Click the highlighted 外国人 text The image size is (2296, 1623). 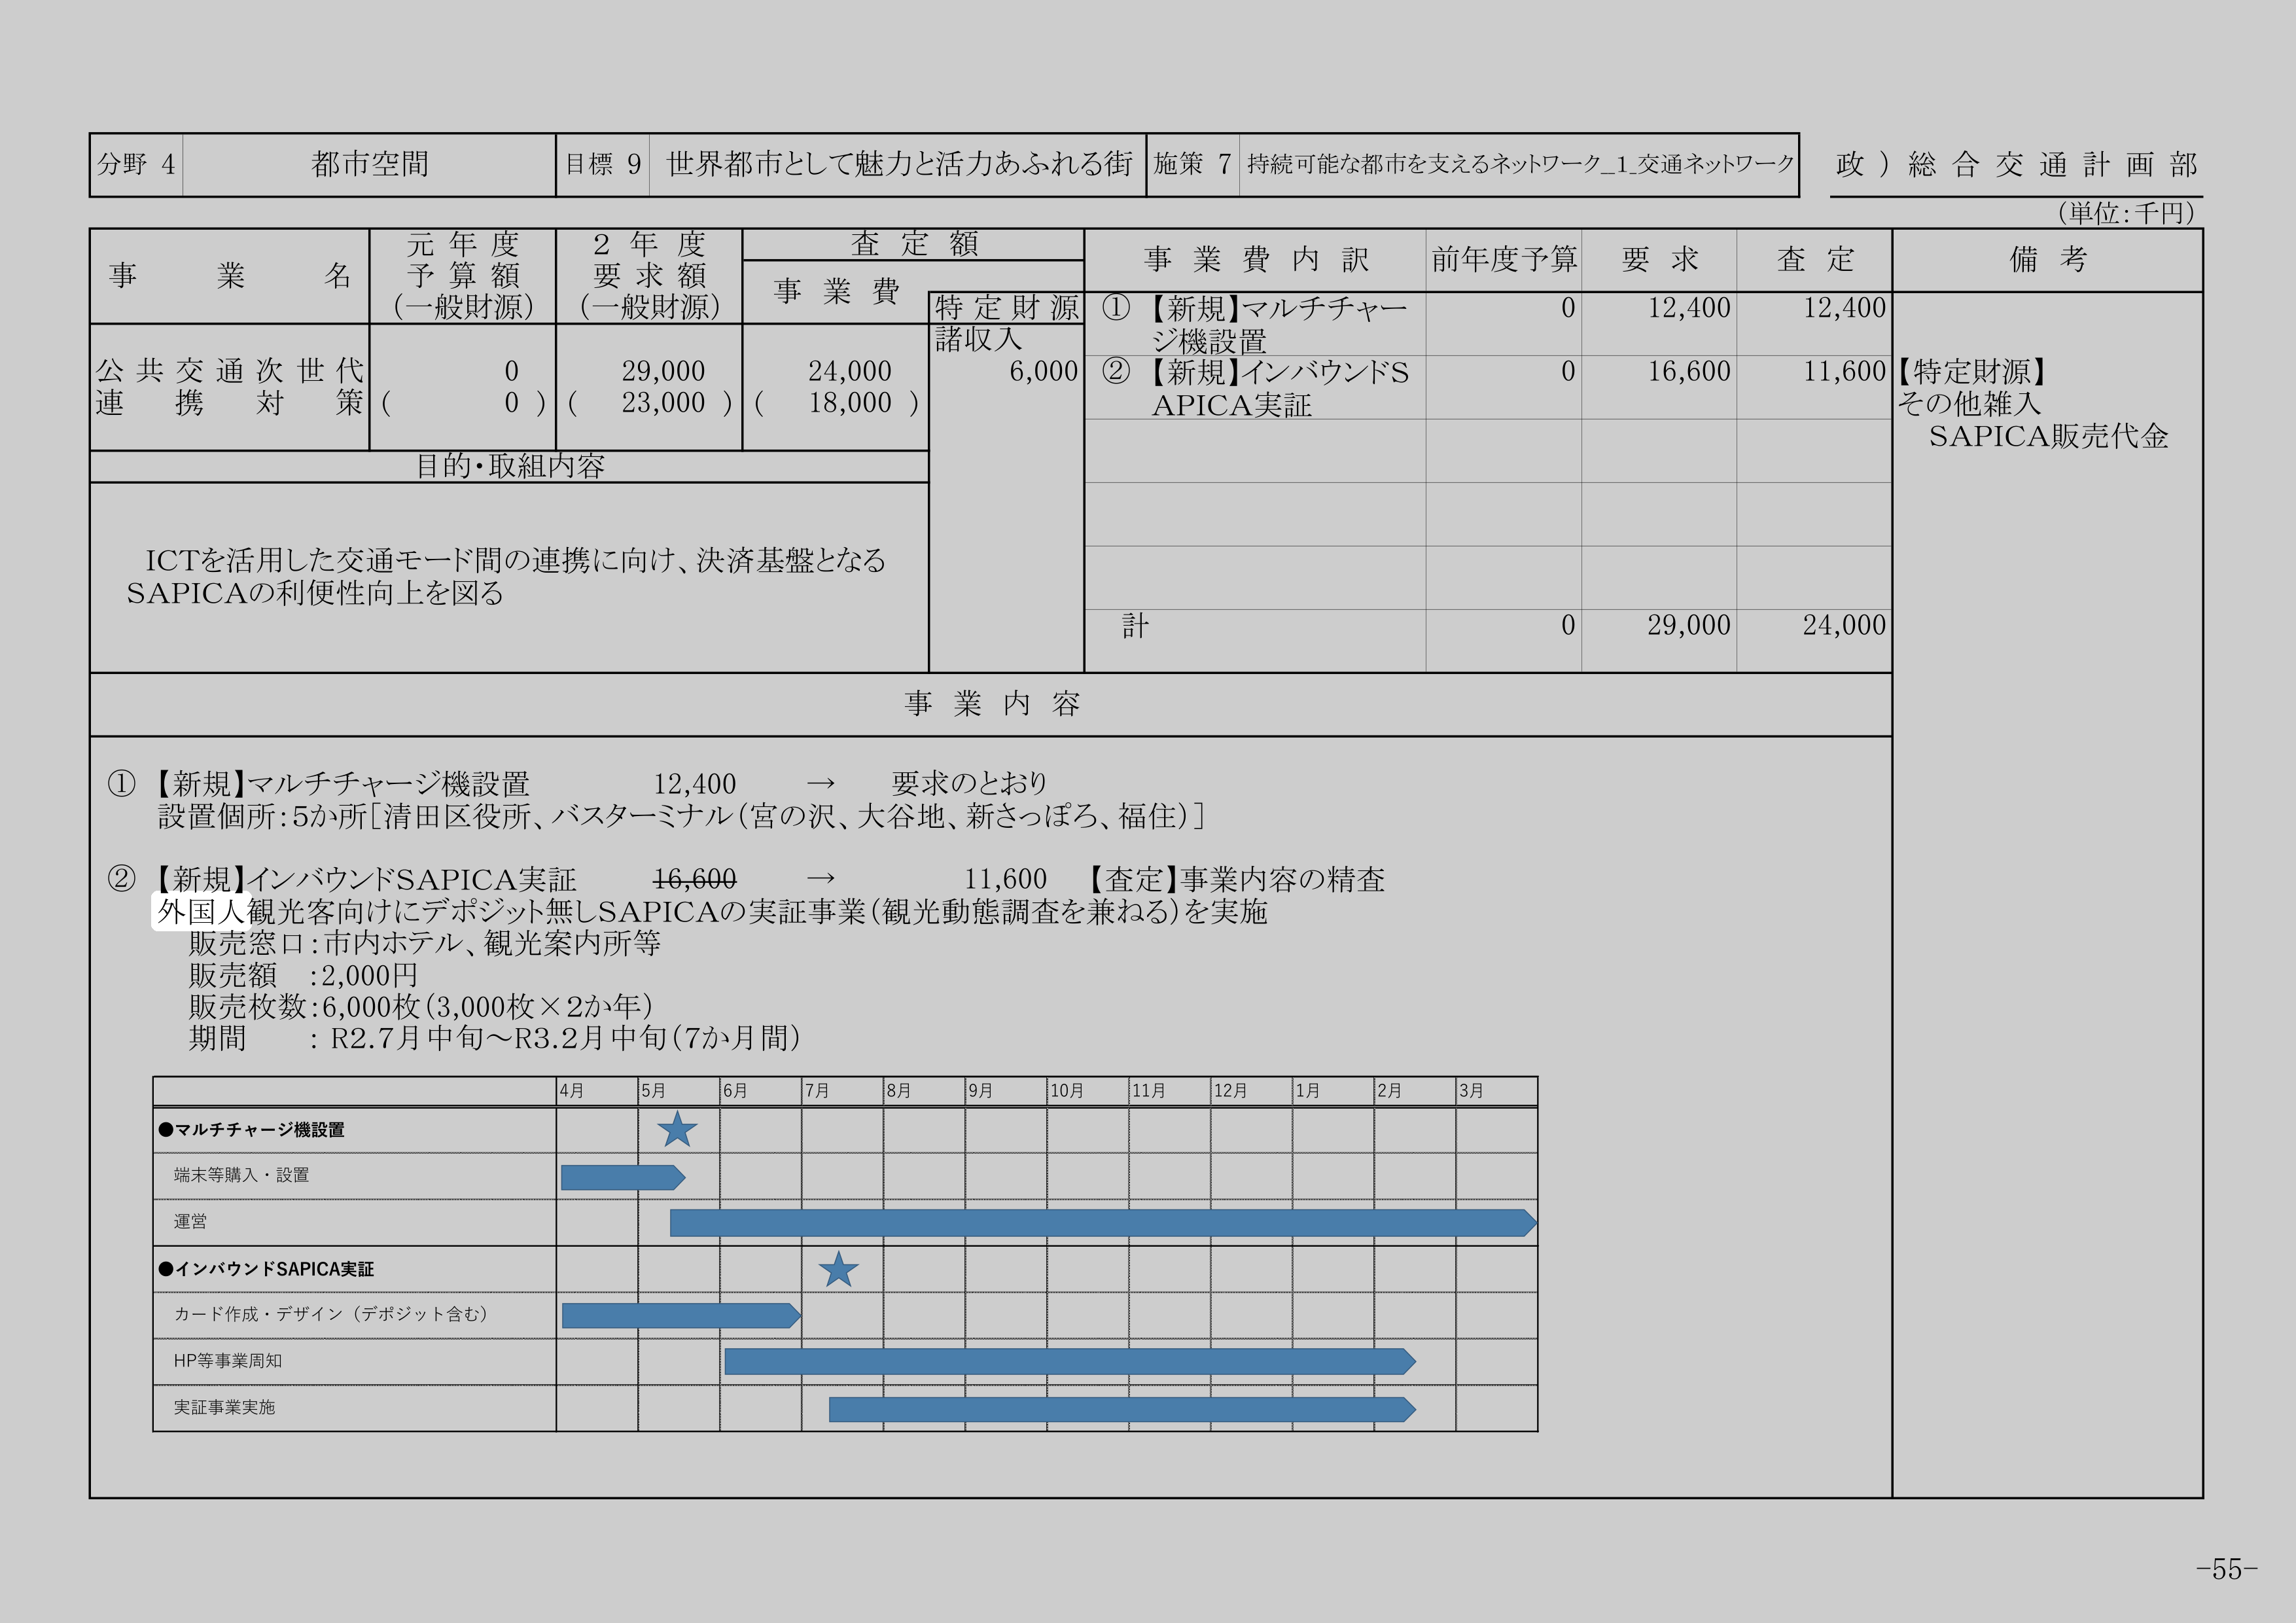point(201,911)
